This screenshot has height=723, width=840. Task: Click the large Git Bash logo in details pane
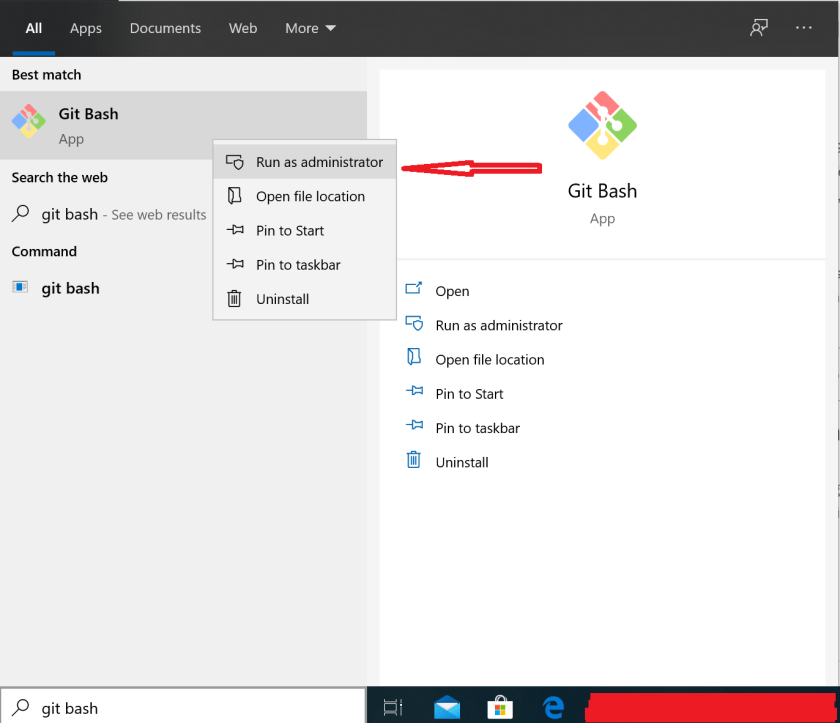point(602,125)
